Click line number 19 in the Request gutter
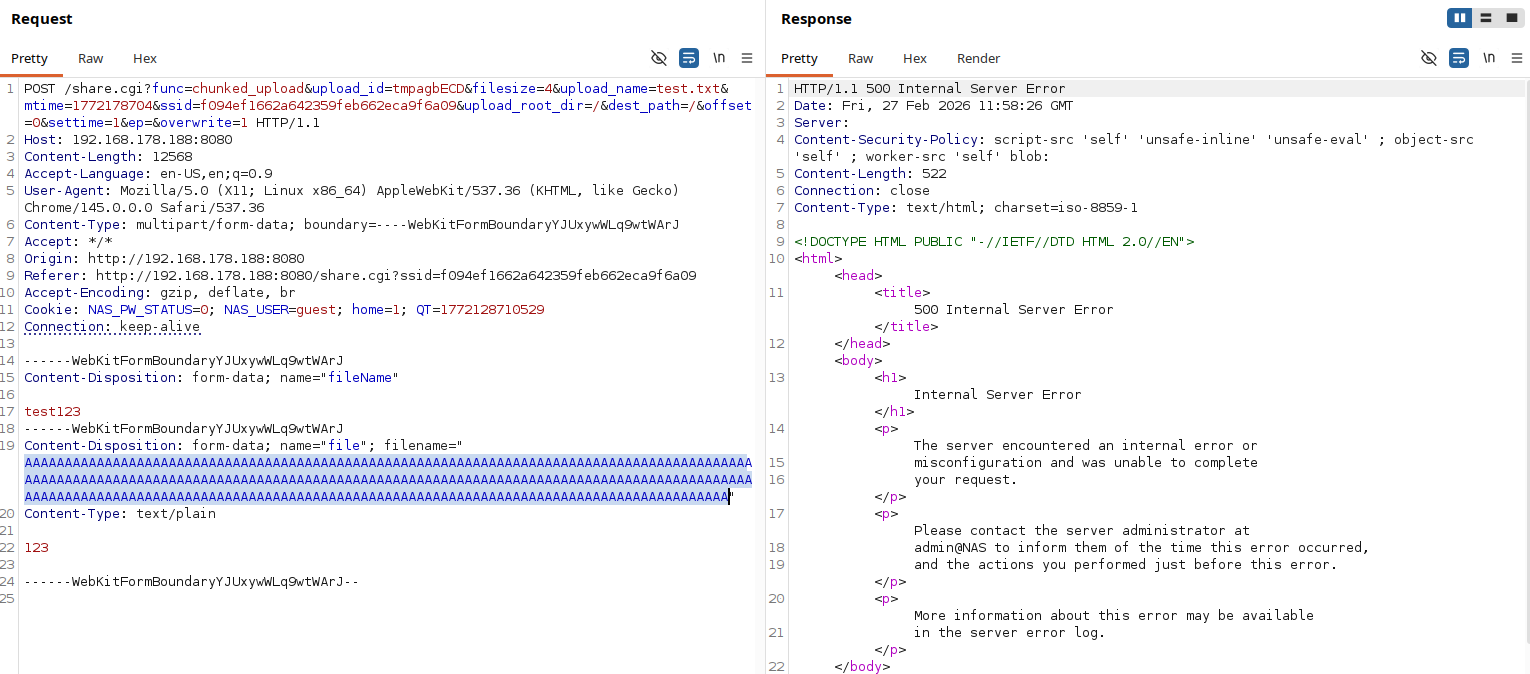 (9, 445)
